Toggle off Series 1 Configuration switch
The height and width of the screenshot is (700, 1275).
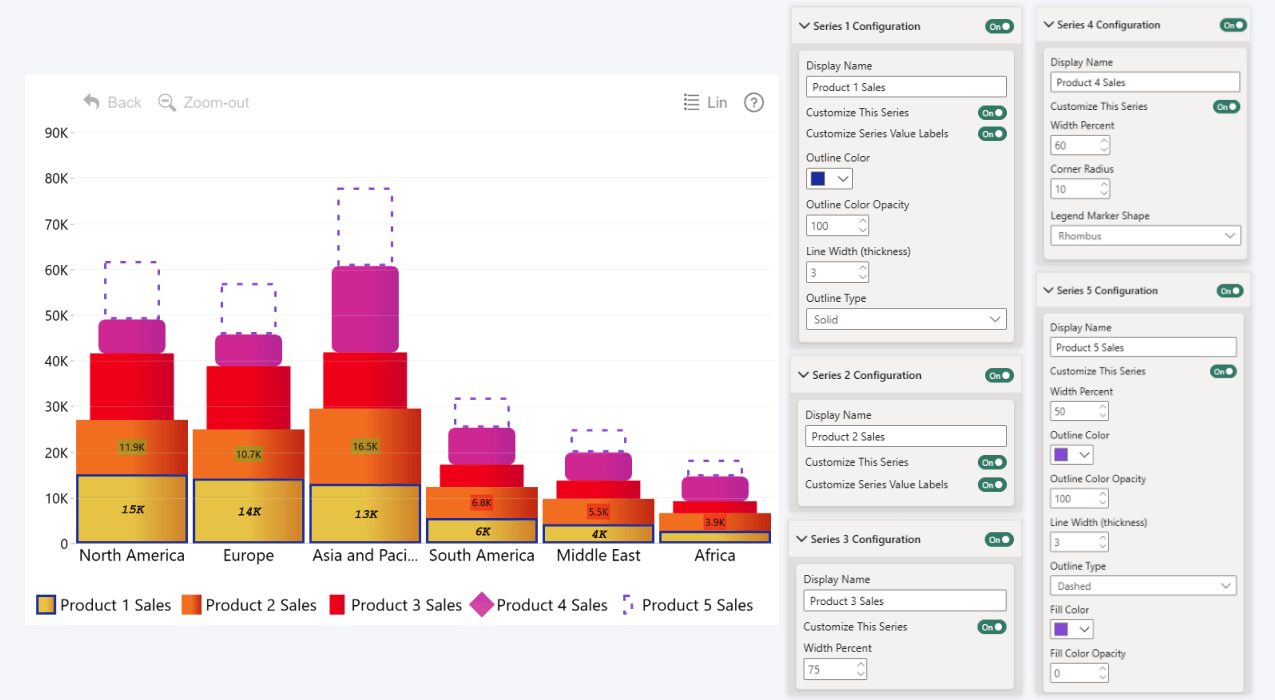[998, 27]
